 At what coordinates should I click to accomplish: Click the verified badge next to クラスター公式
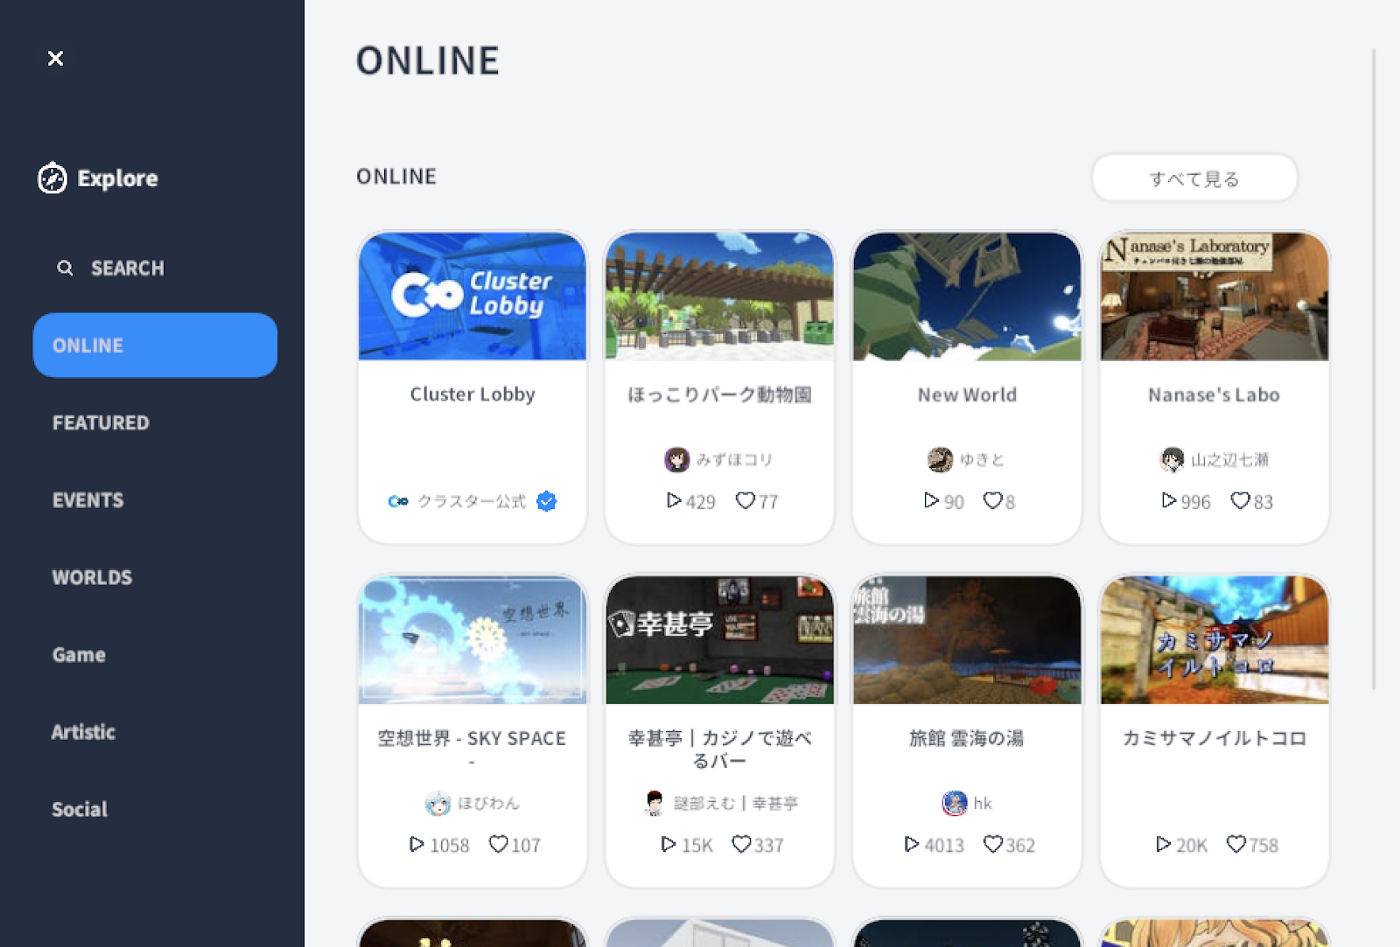546,501
